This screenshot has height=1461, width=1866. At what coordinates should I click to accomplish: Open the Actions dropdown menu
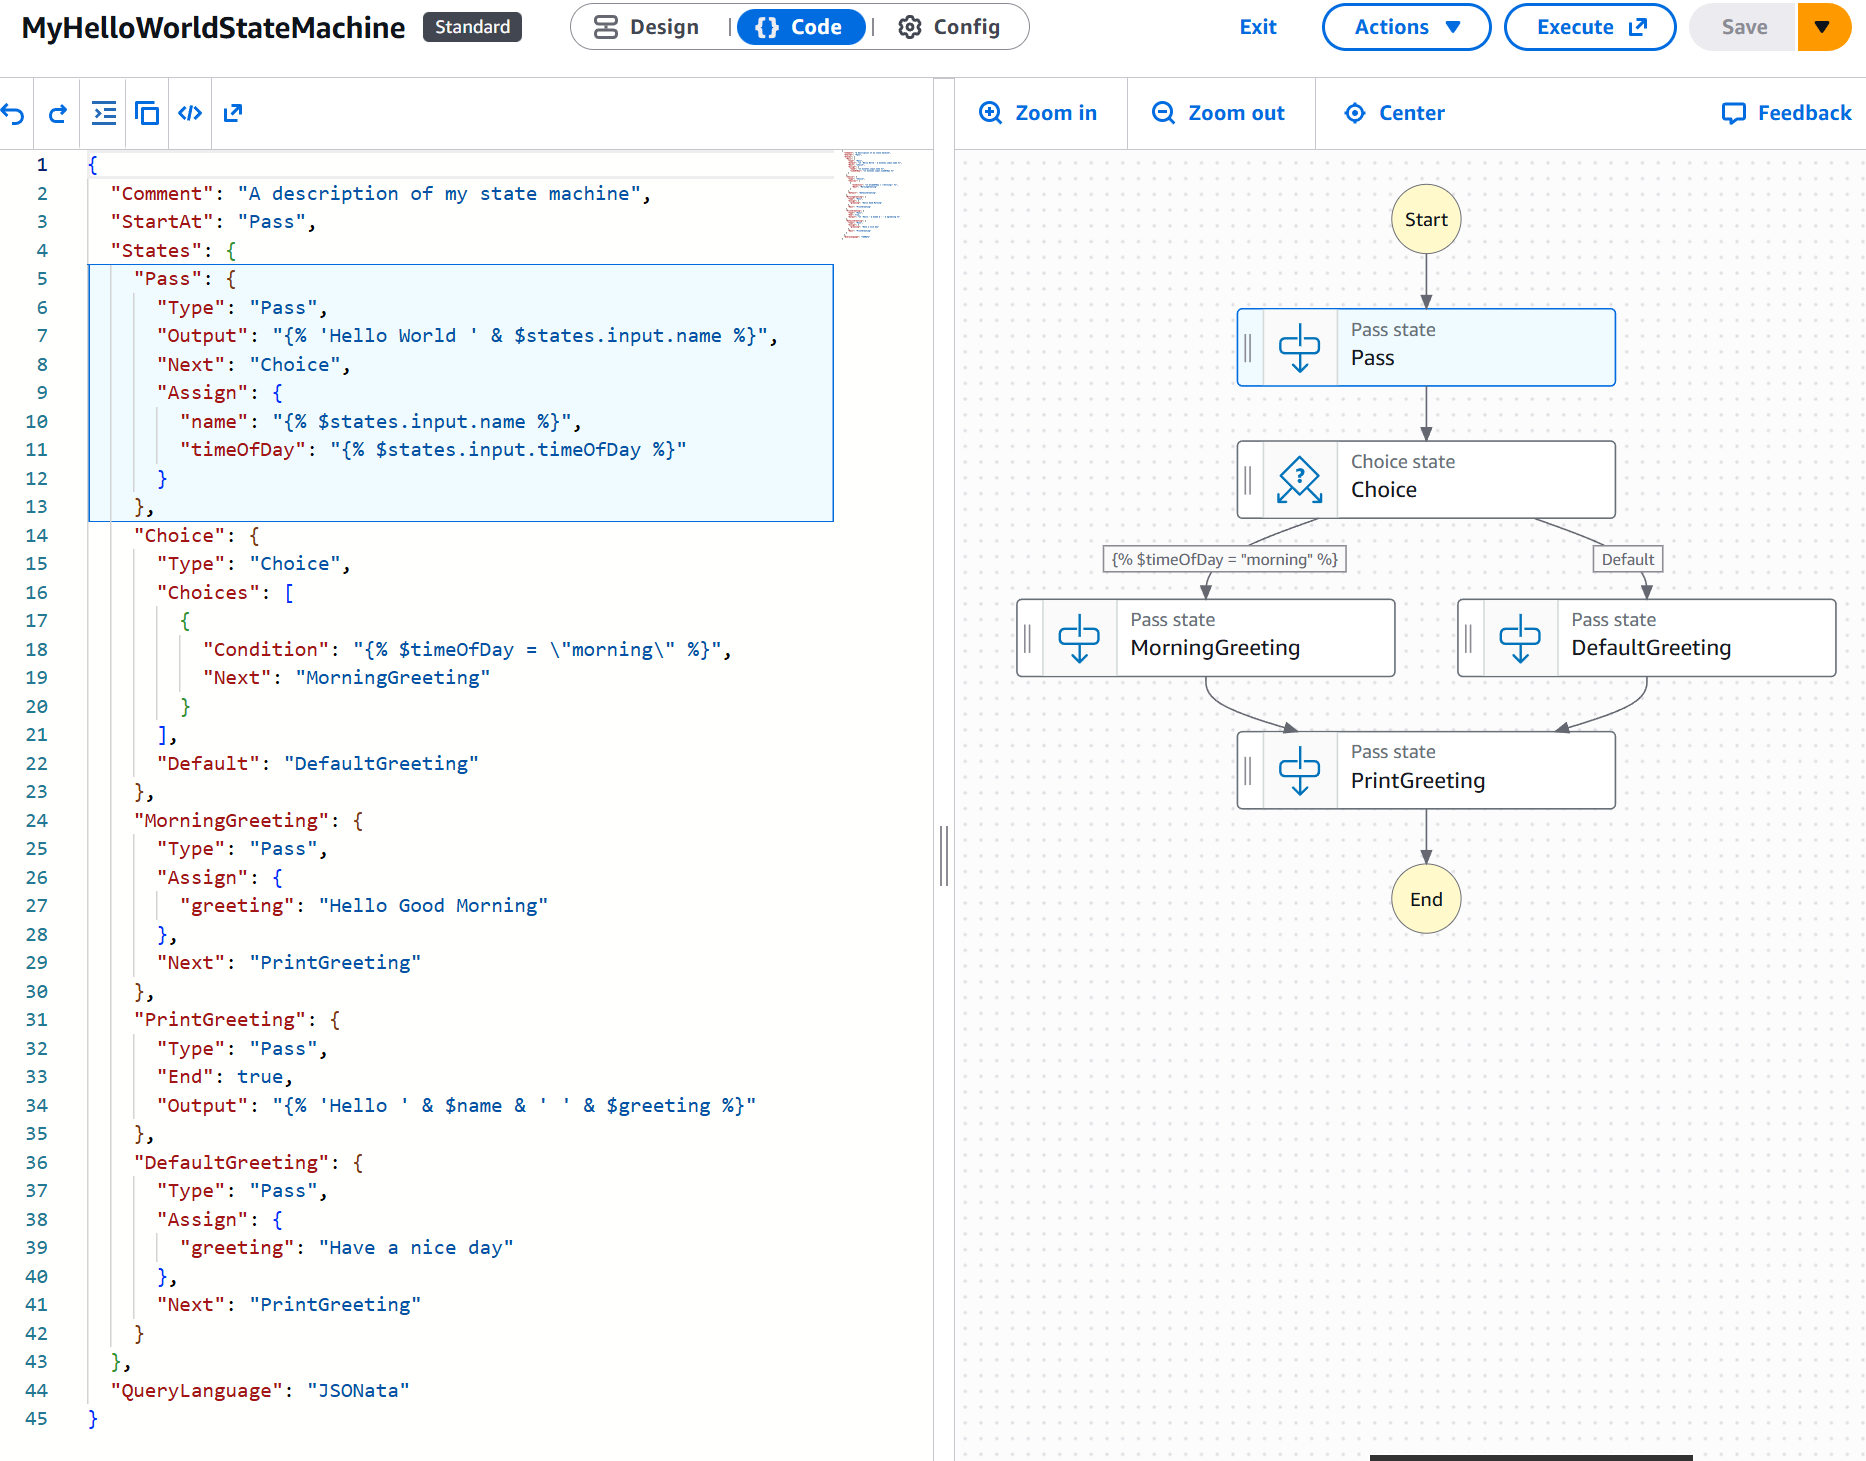pyautogui.click(x=1406, y=27)
